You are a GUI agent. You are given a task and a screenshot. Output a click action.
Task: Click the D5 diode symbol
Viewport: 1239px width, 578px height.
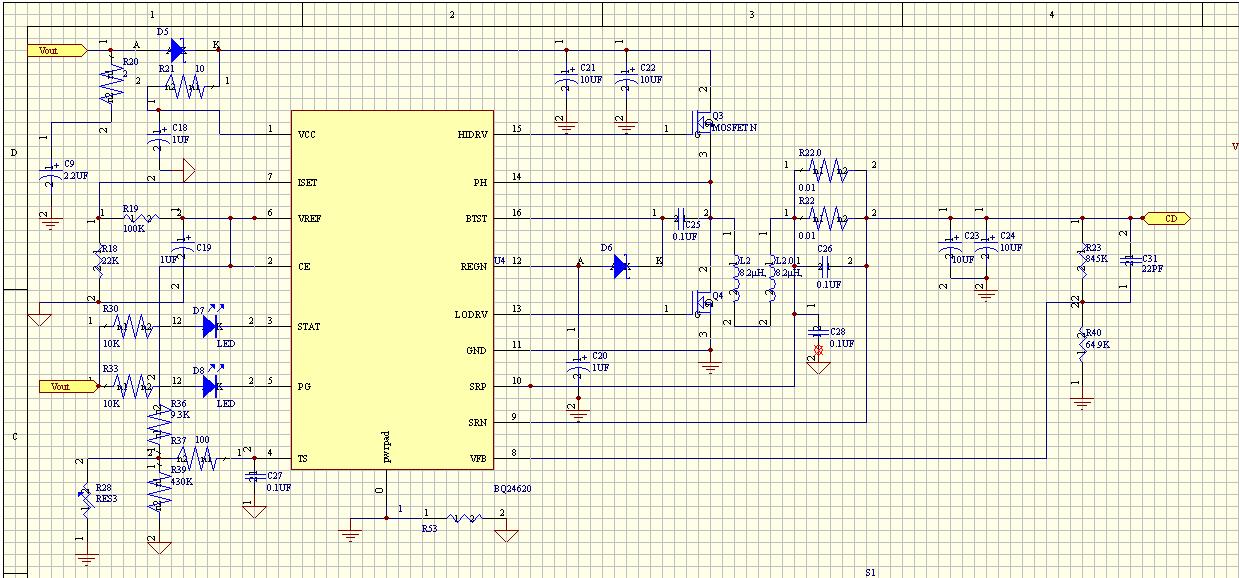[178, 50]
